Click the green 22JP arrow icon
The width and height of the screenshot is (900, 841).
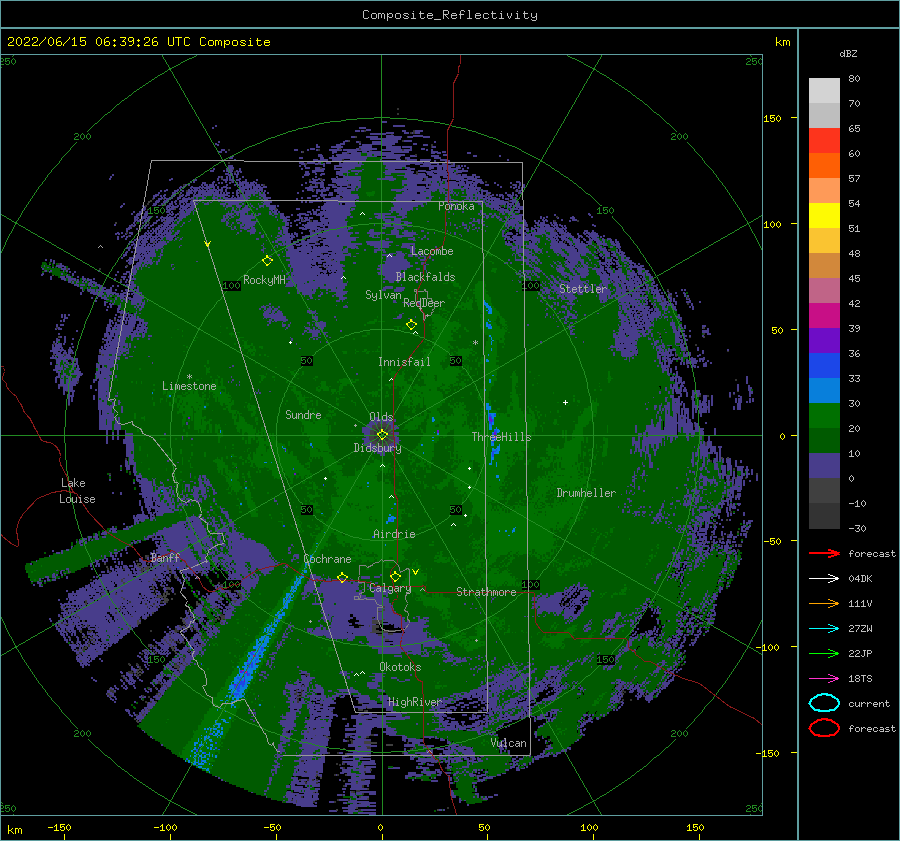click(x=824, y=653)
